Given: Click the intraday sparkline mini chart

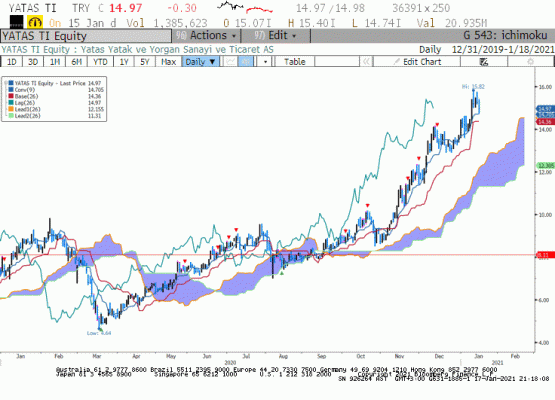Looking at the screenshot, I should click(245, 8).
